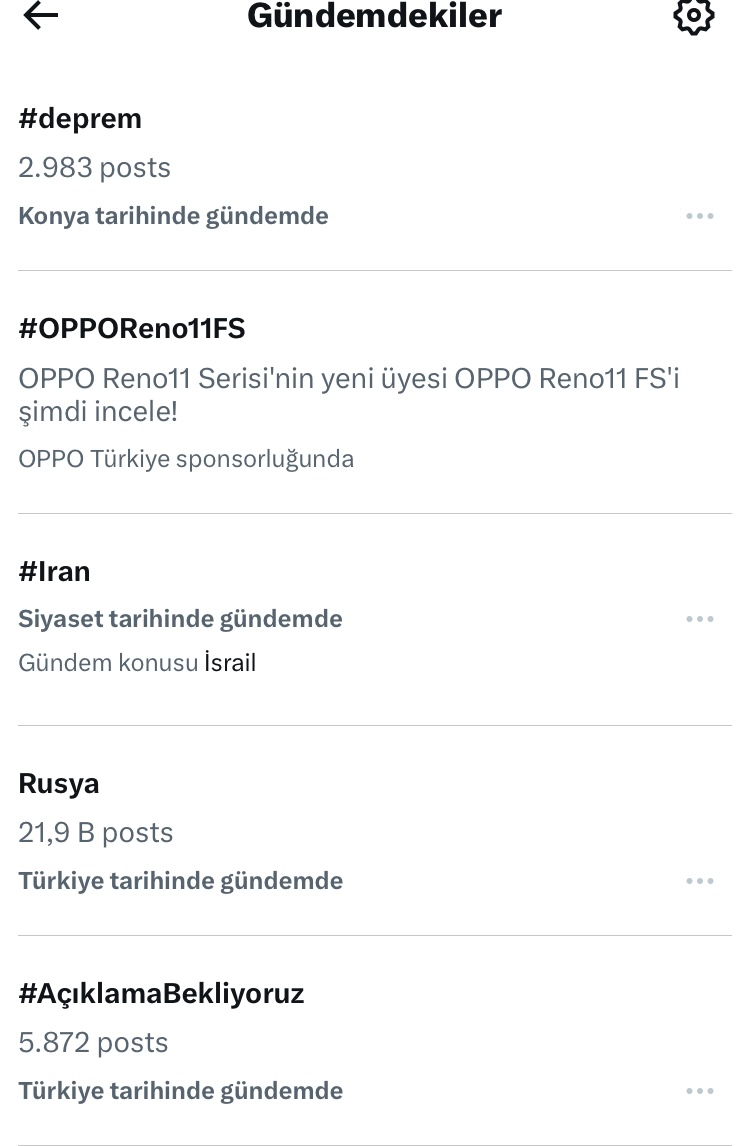Tap the 21,9 B posts count

96,833
